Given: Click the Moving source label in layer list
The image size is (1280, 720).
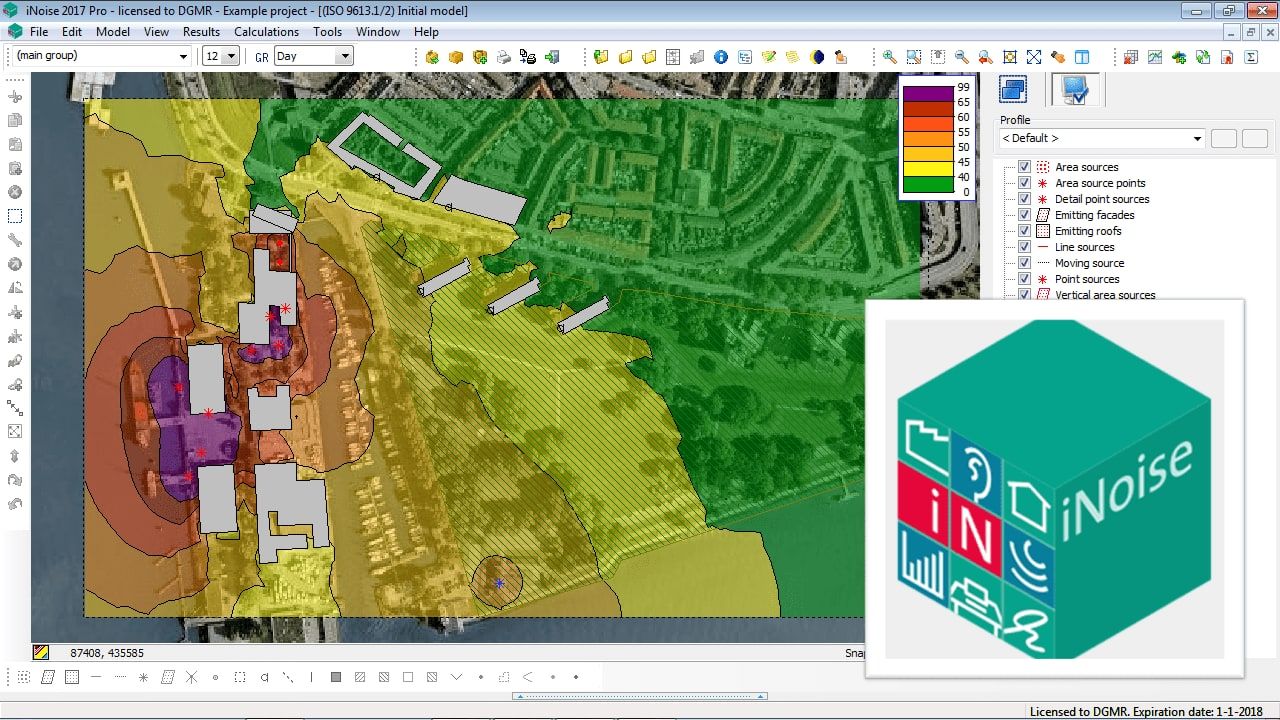Looking at the screenshot, I should point(1089,263).
